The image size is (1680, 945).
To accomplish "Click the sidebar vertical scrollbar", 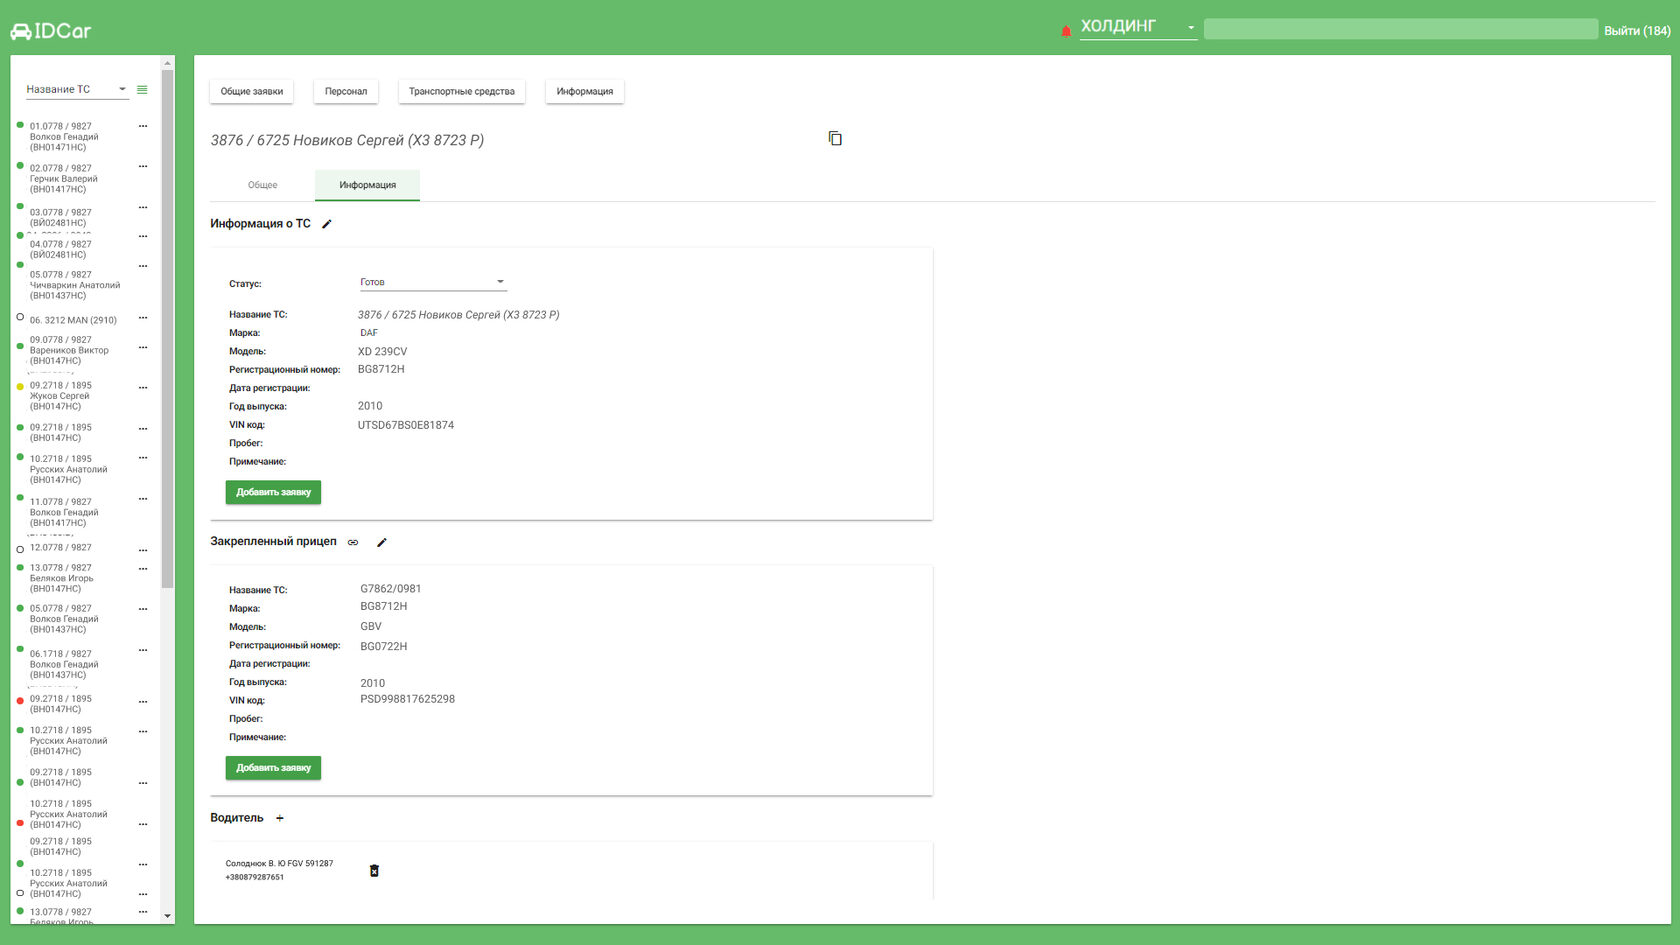I will 167,328.
